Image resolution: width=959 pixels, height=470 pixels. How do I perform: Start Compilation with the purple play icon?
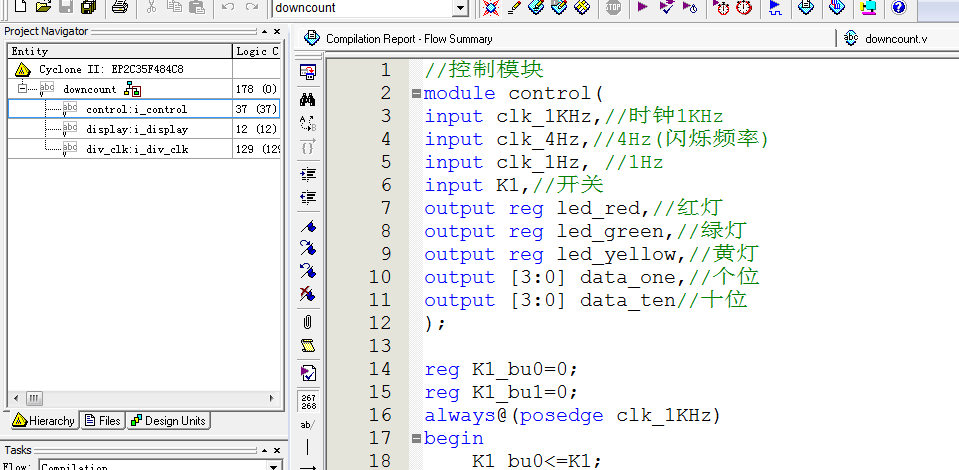pos(642,7)
